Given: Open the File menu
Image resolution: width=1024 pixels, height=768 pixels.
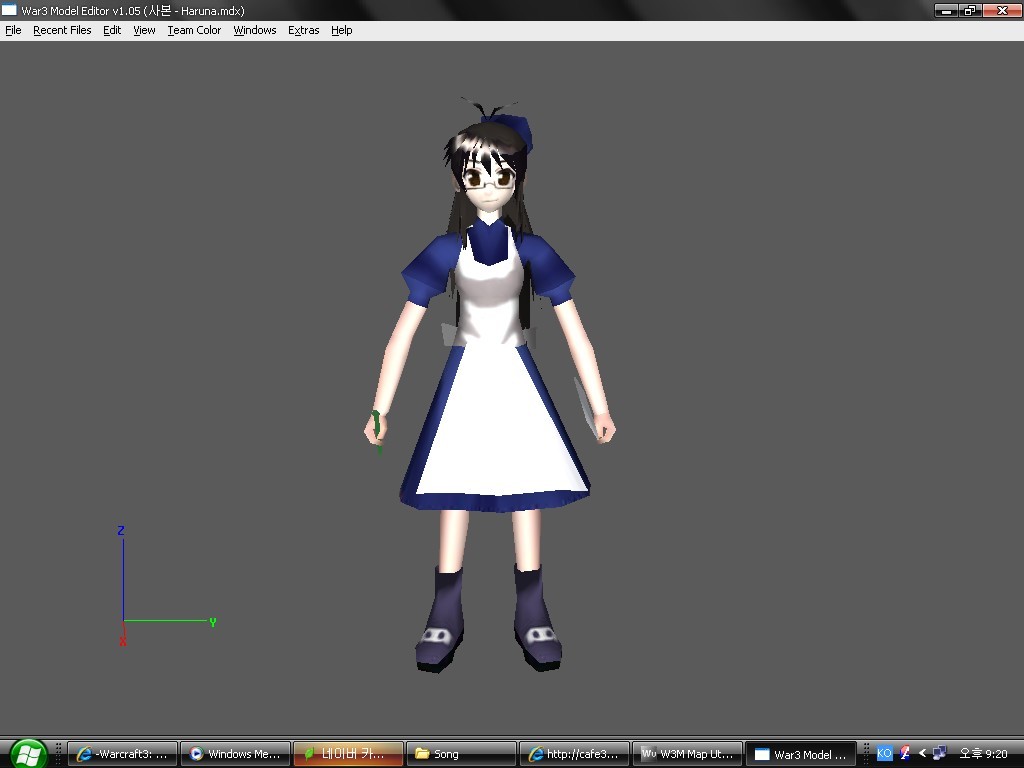Looking at the screenshot, I should tap(13, 30).
